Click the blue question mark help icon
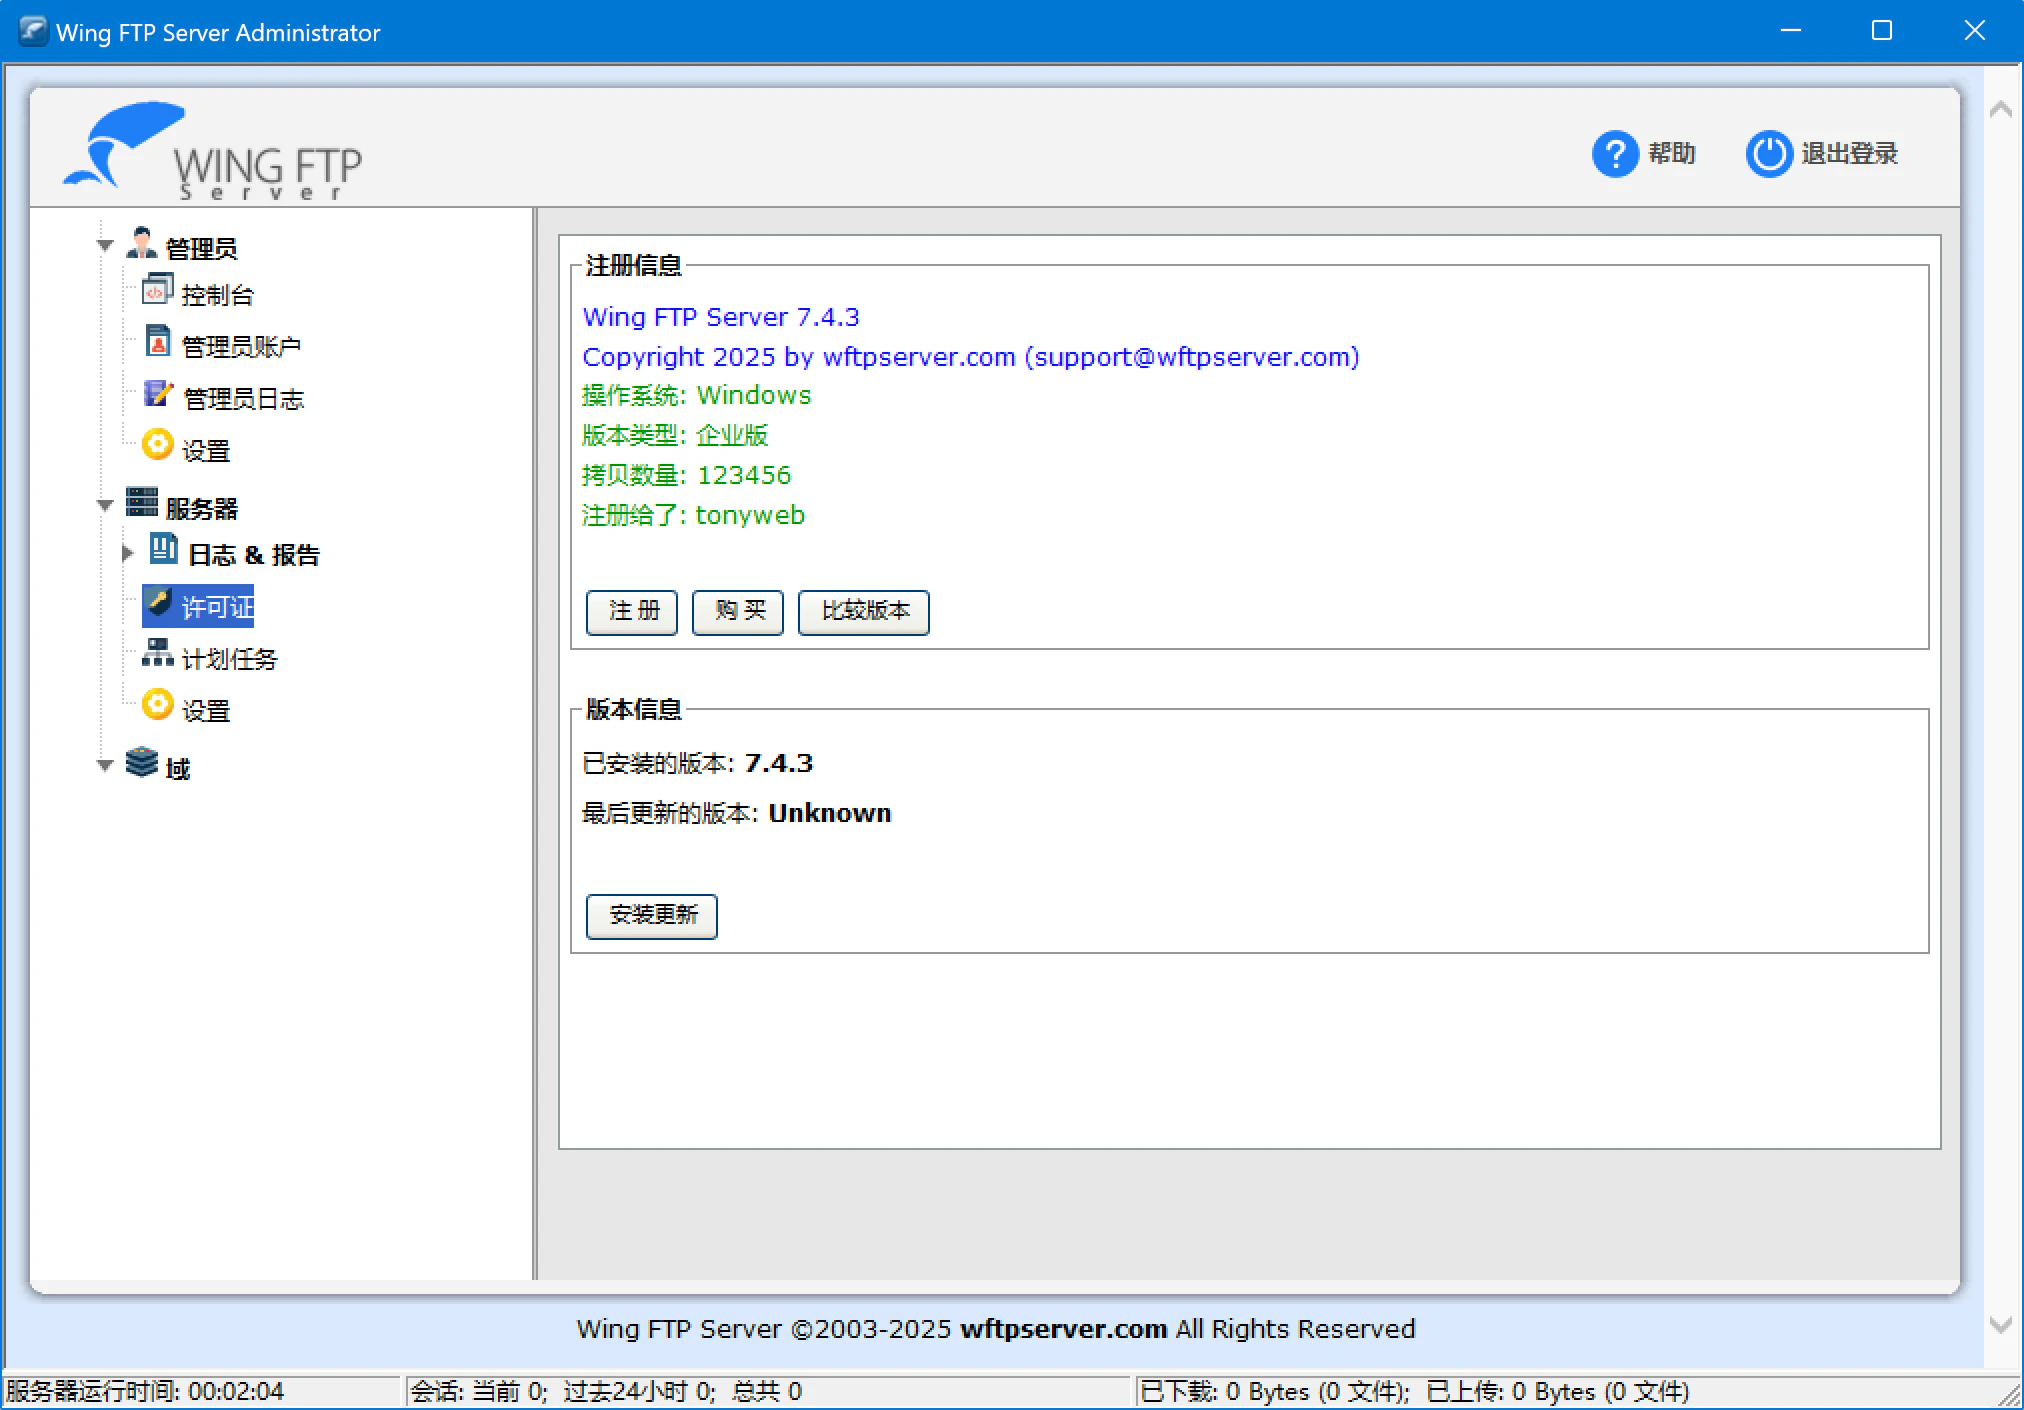The width and height of the screenshot is (2024, 1410). (x=1614, y=154)
